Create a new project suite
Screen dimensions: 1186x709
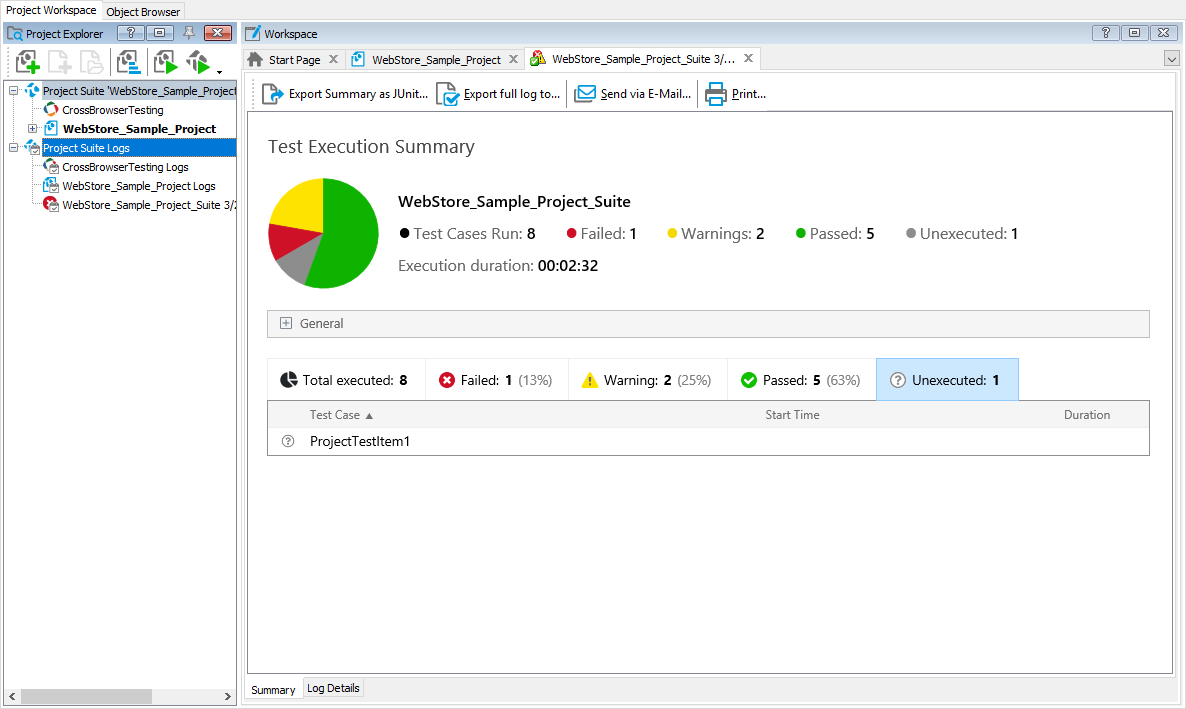(26, 62)
